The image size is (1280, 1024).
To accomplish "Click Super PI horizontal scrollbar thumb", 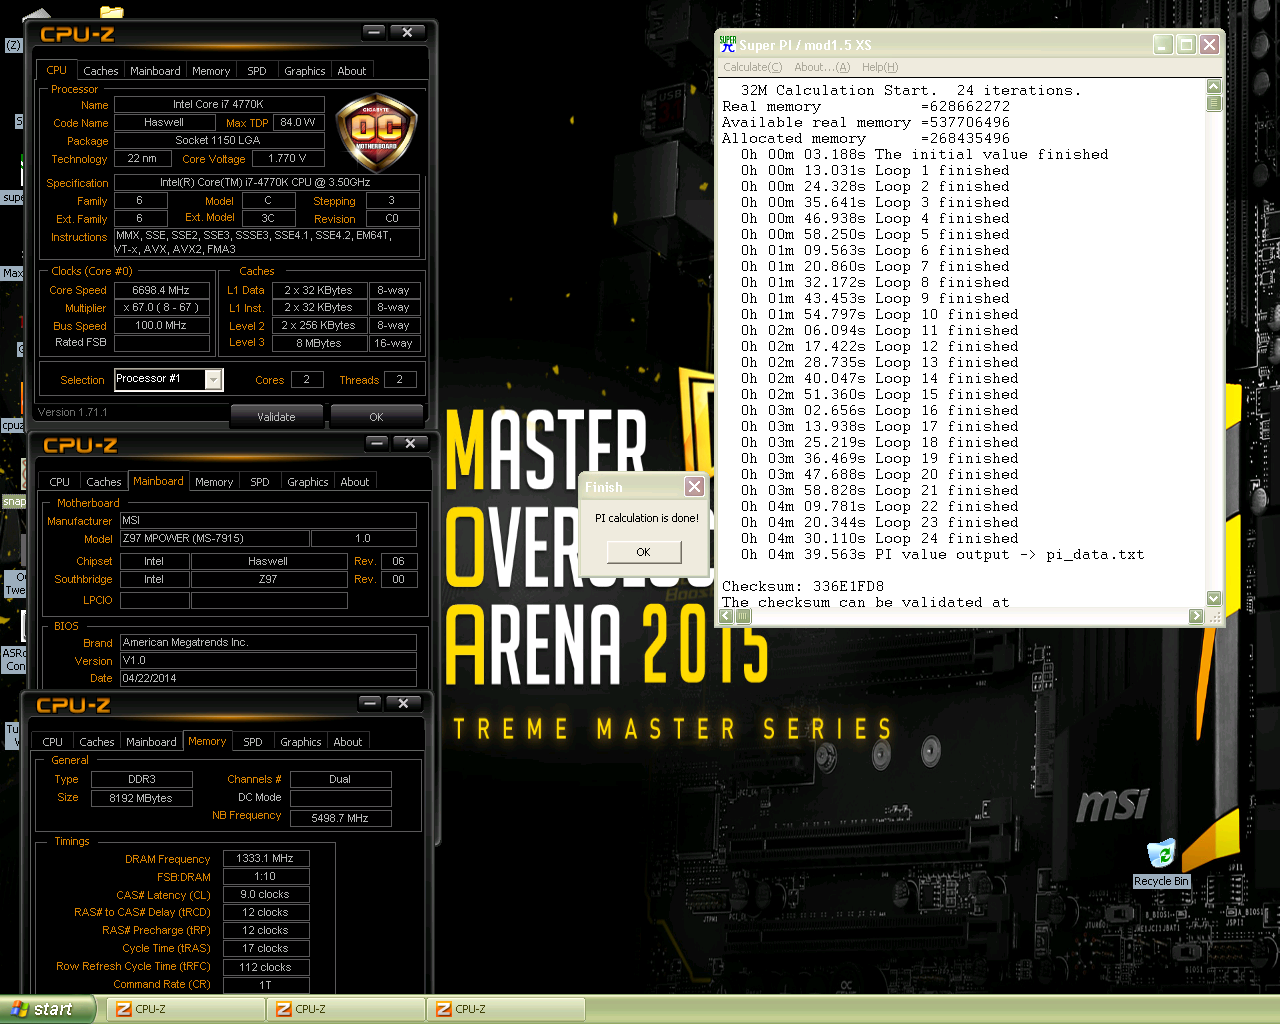I will [x=744, y=616].
